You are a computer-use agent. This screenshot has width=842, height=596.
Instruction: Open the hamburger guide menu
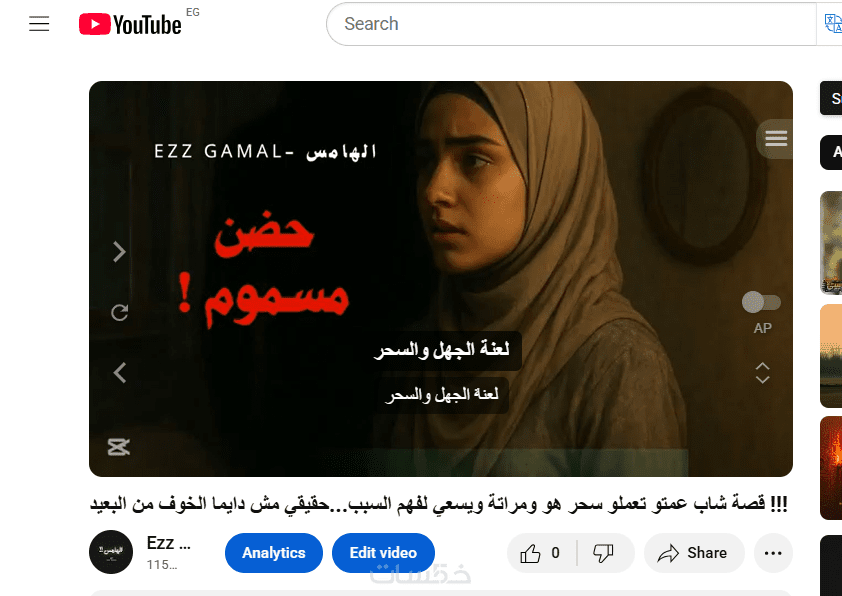pyautogui.click(x=39, y=24)
